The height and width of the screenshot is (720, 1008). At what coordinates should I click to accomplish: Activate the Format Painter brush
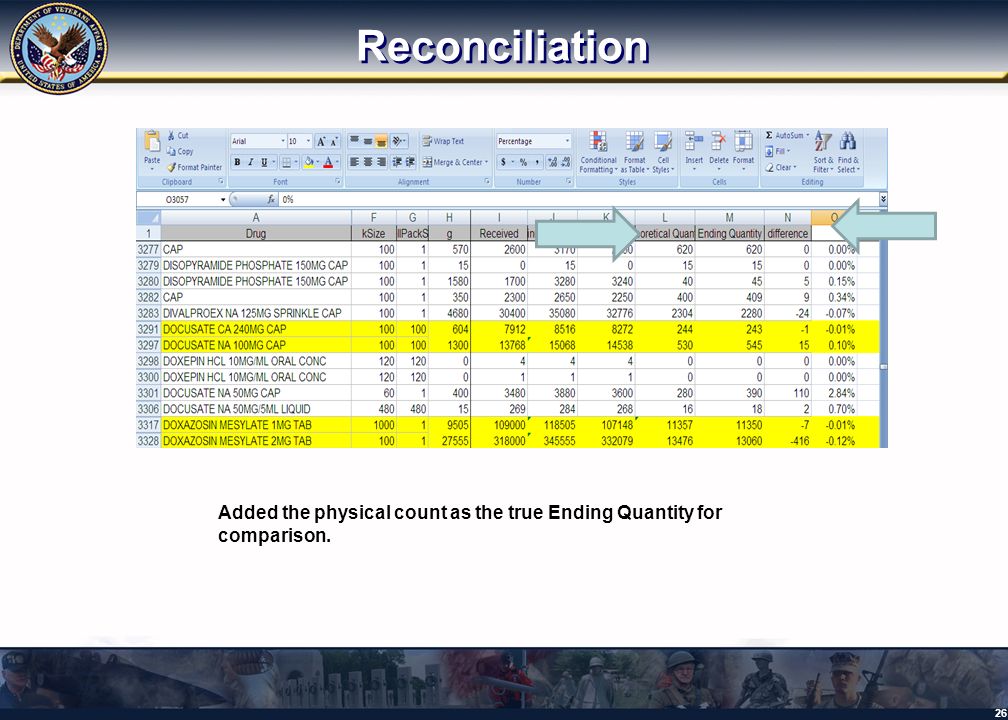tap(194, 167)
